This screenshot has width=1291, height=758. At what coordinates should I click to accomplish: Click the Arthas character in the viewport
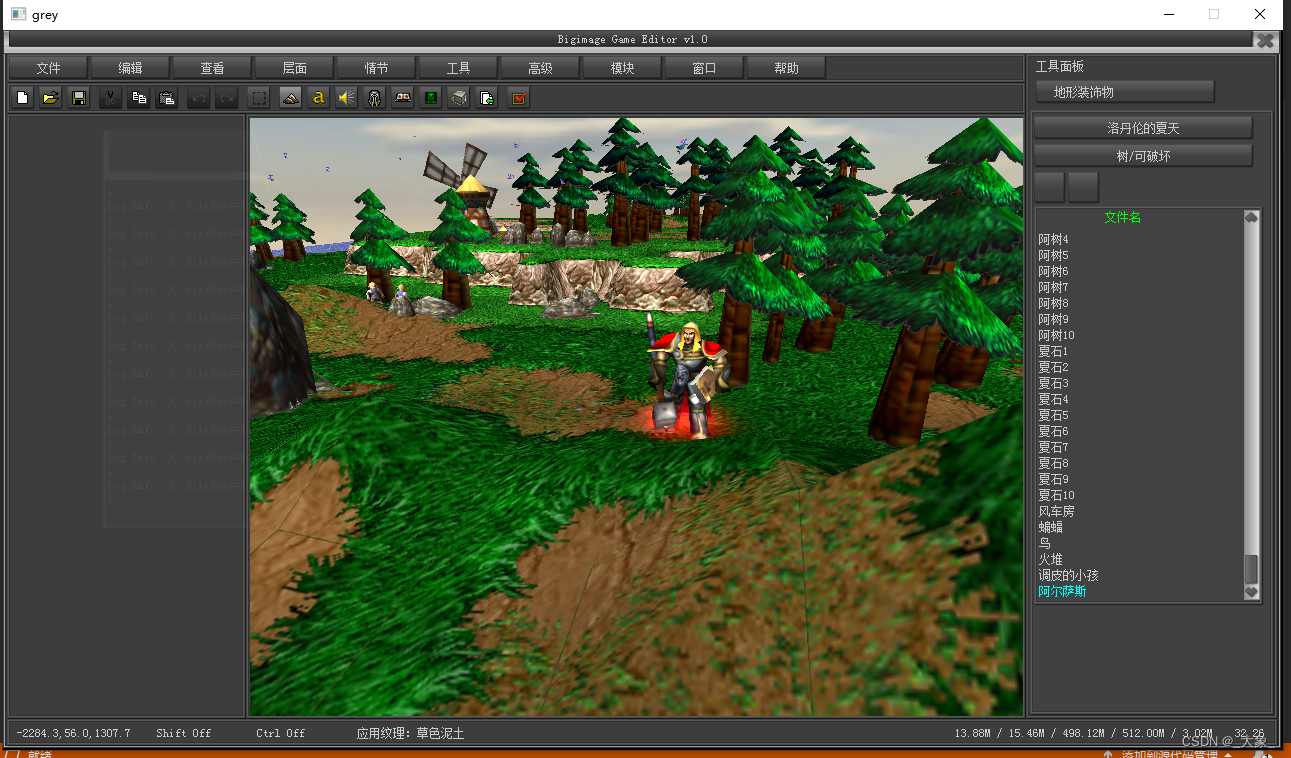click(688, 378)
